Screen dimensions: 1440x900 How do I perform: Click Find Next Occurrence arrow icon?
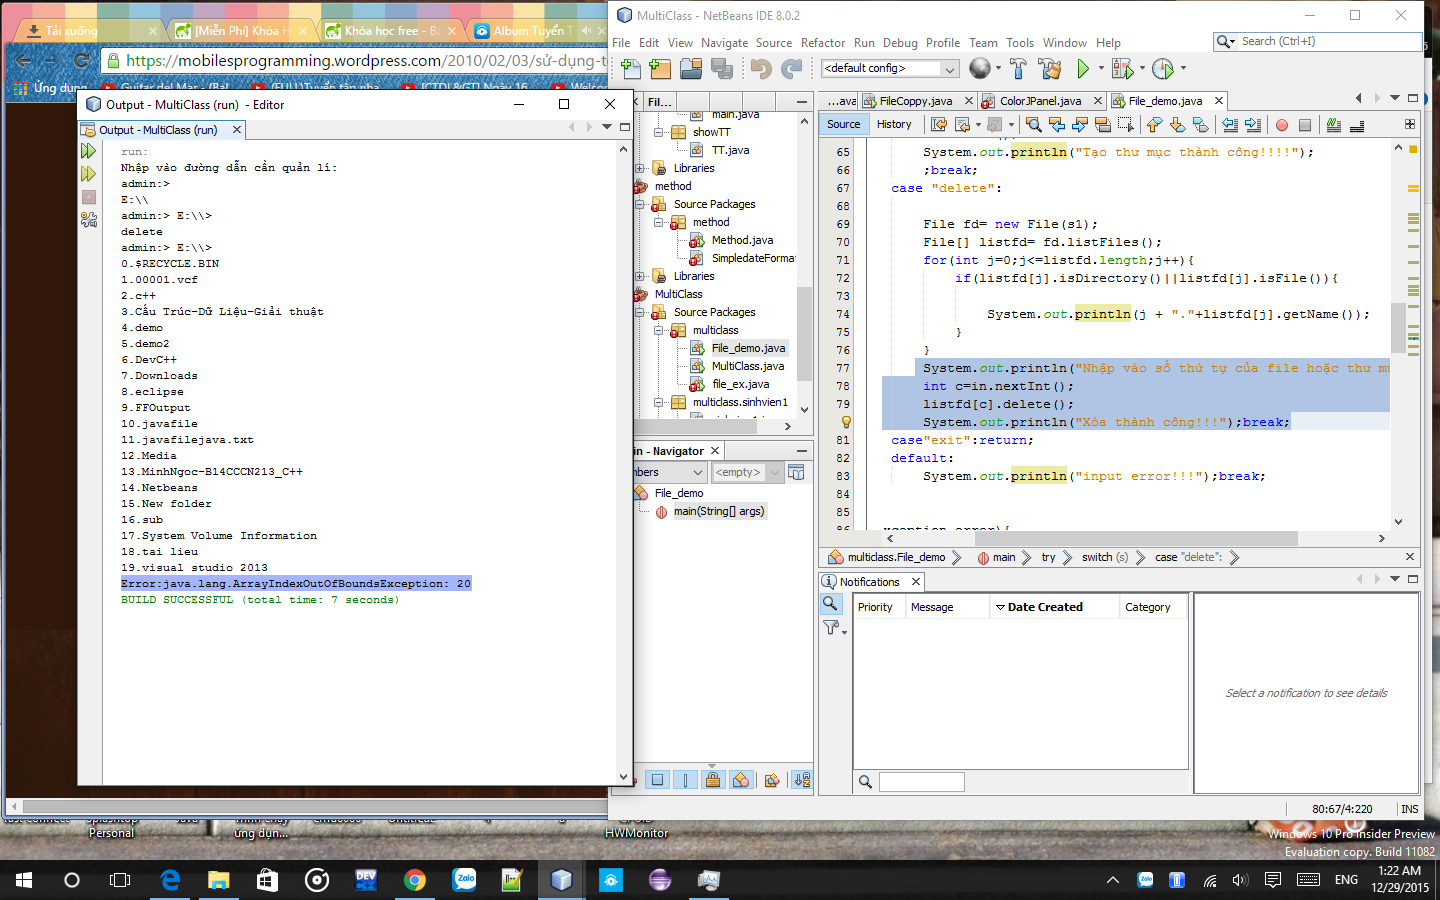pyautogui.click(x=1080, y=124)
